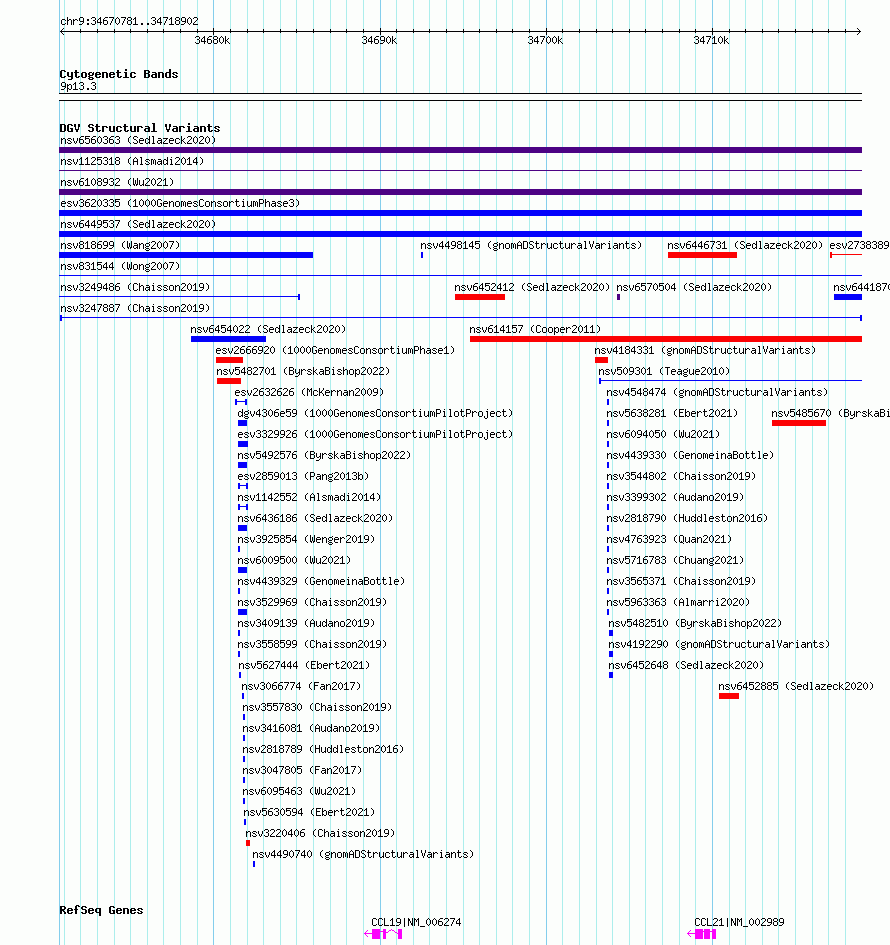Select the red nsv6446731 (Sedlazeck2020) bar
The image size is (890, 945).
tap(702, 256)
